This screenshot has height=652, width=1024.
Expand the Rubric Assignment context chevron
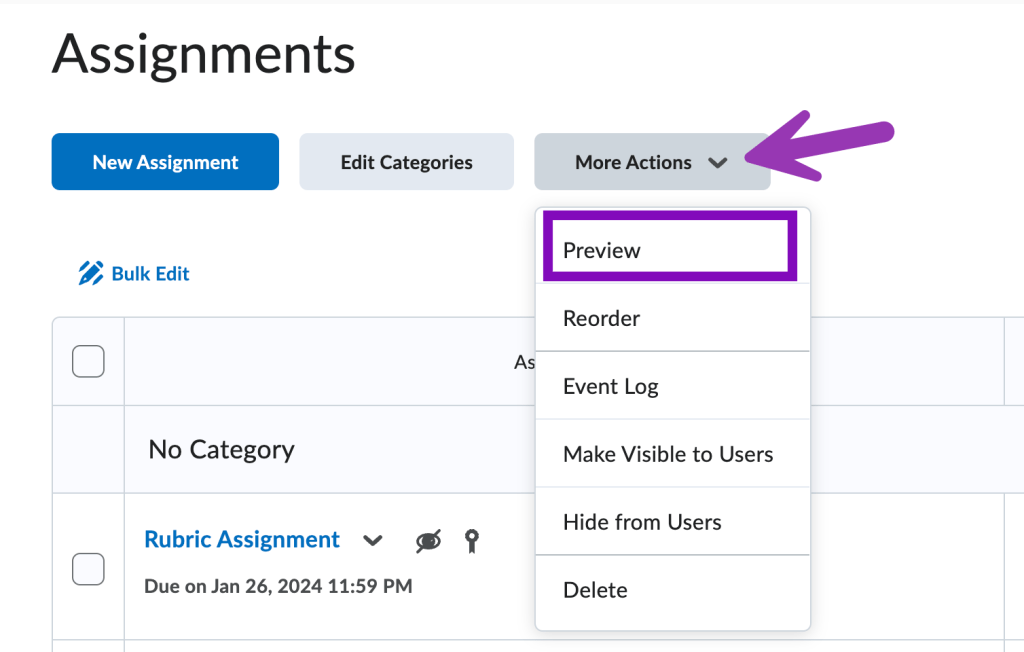pyautogui.click(x=373, y=540)
